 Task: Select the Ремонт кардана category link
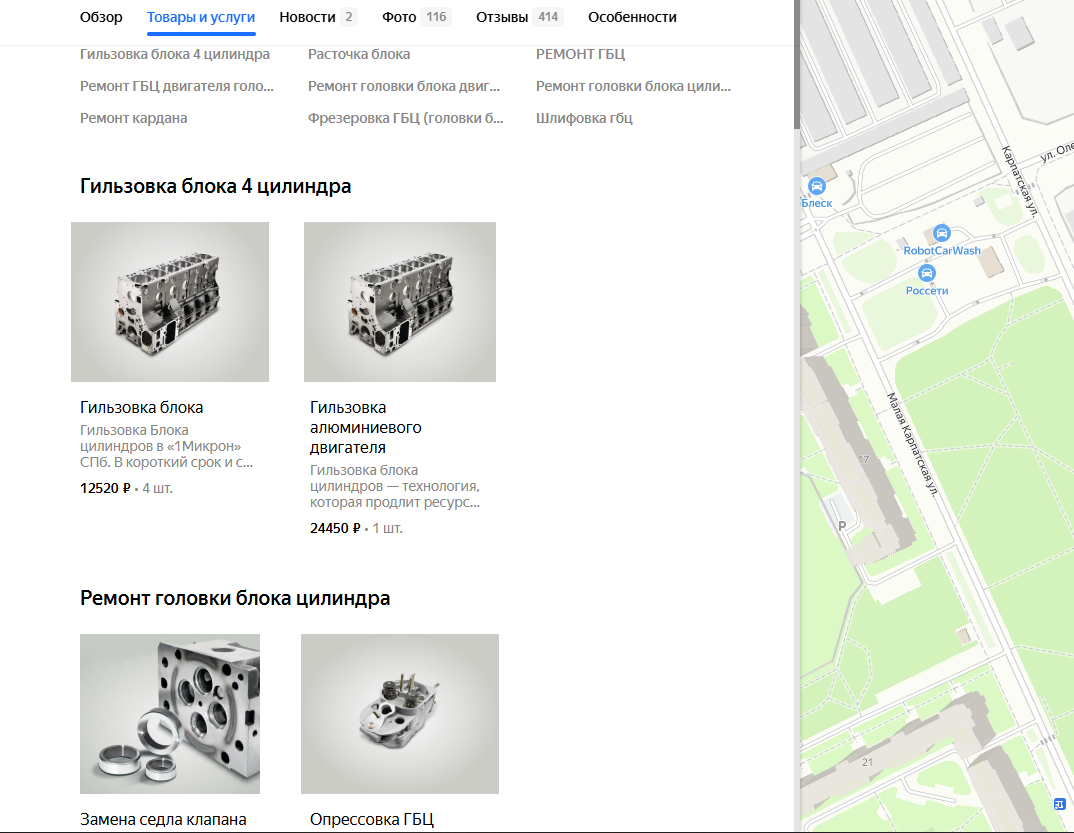[134, 118]
